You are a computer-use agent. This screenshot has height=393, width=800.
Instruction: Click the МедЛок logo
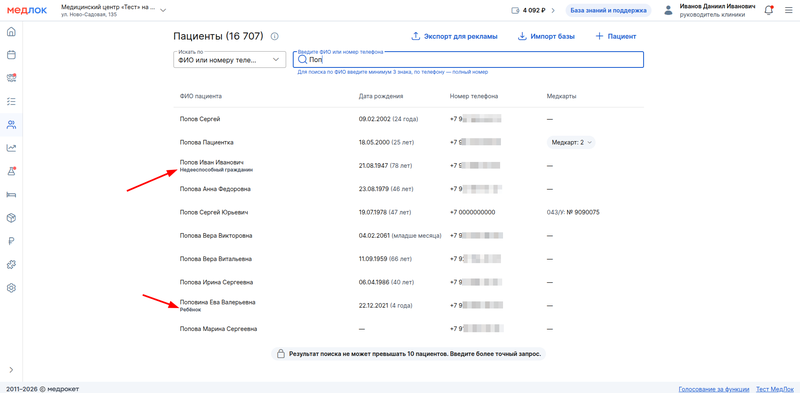(x=27, y=10)
